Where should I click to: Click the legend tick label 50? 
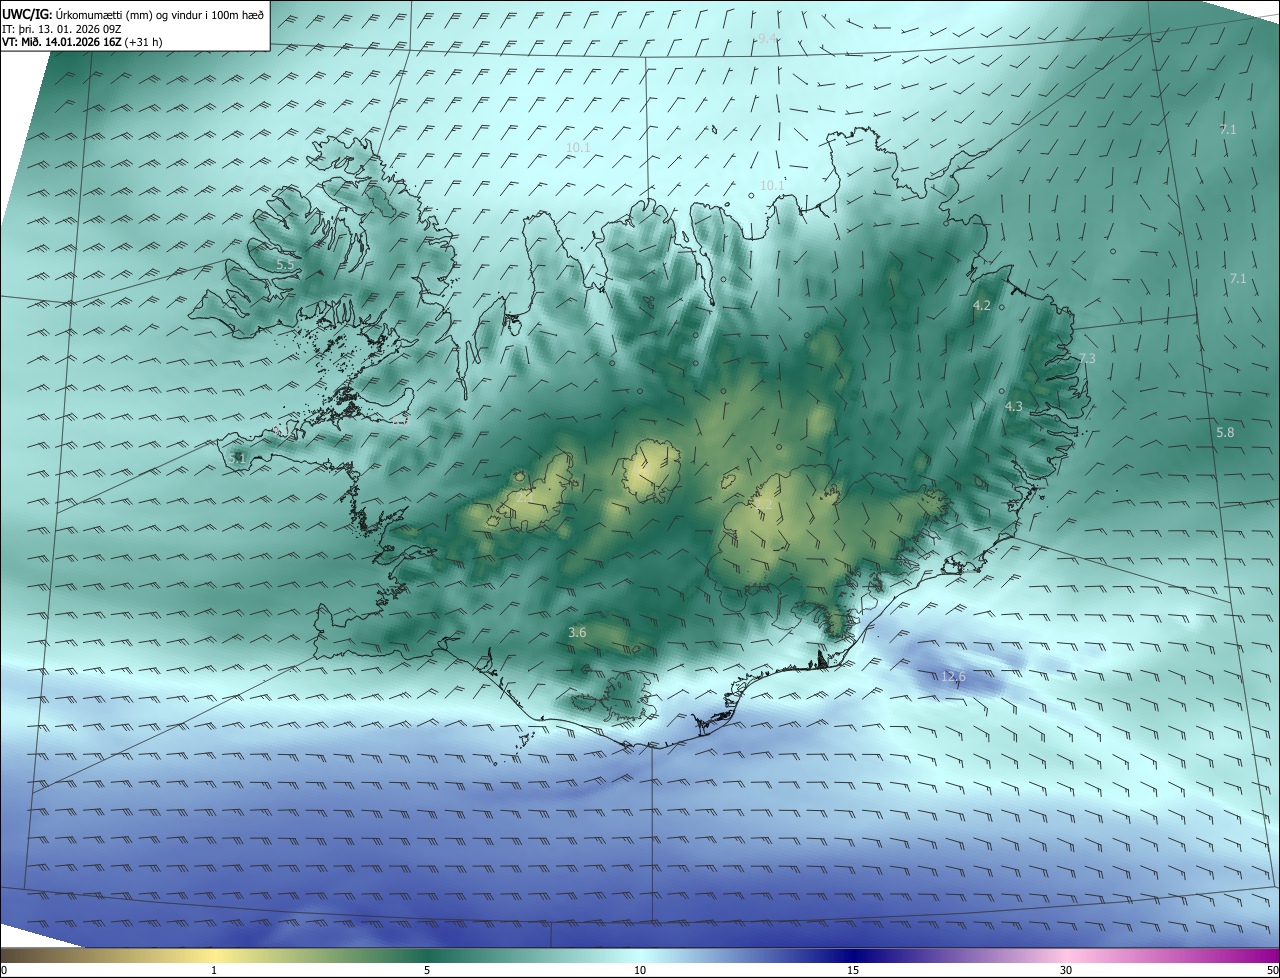pyautogui.click(x=1272, y=971)
